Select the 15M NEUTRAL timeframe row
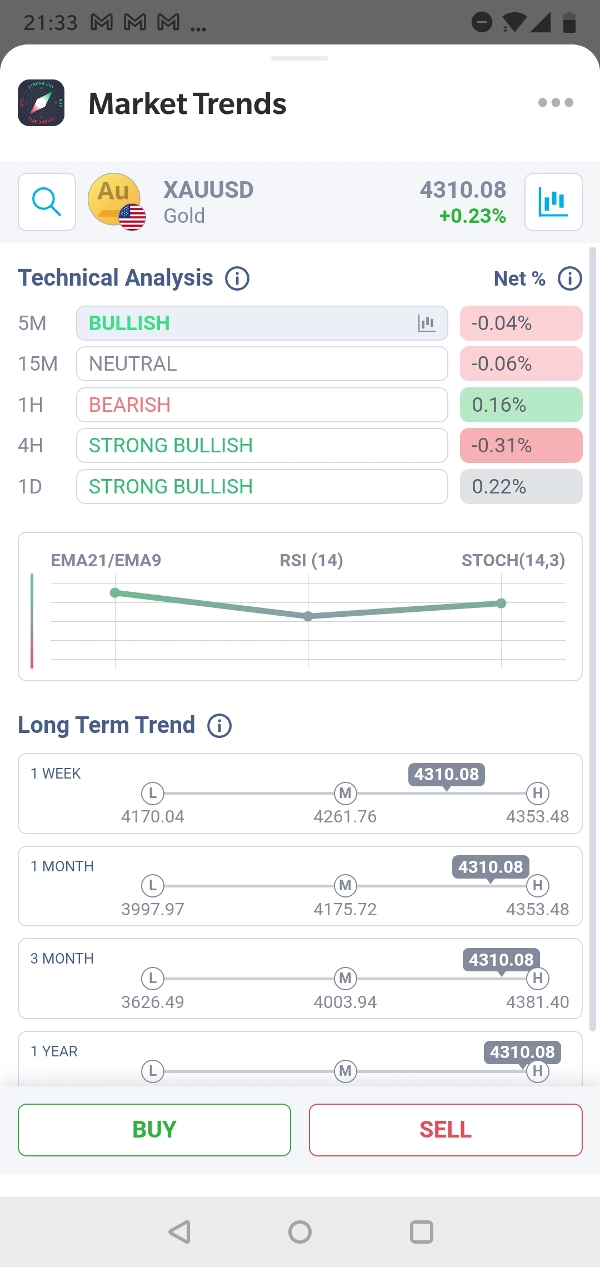The height and width of the screenshot is (1267, 600). tap(261, 363)
